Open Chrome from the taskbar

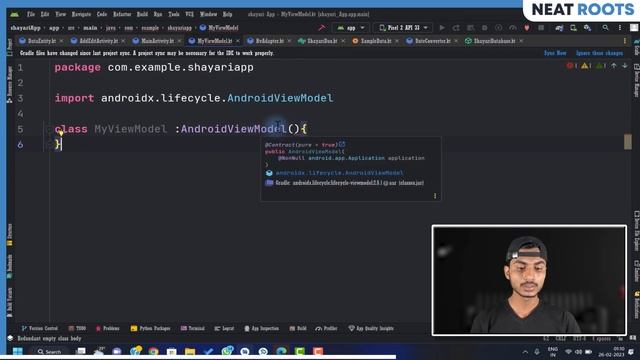point(153,351)
